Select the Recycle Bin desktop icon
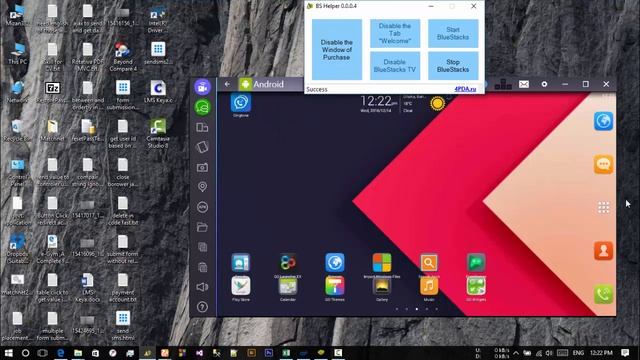 pyautogui.click(x=18, y=131)
